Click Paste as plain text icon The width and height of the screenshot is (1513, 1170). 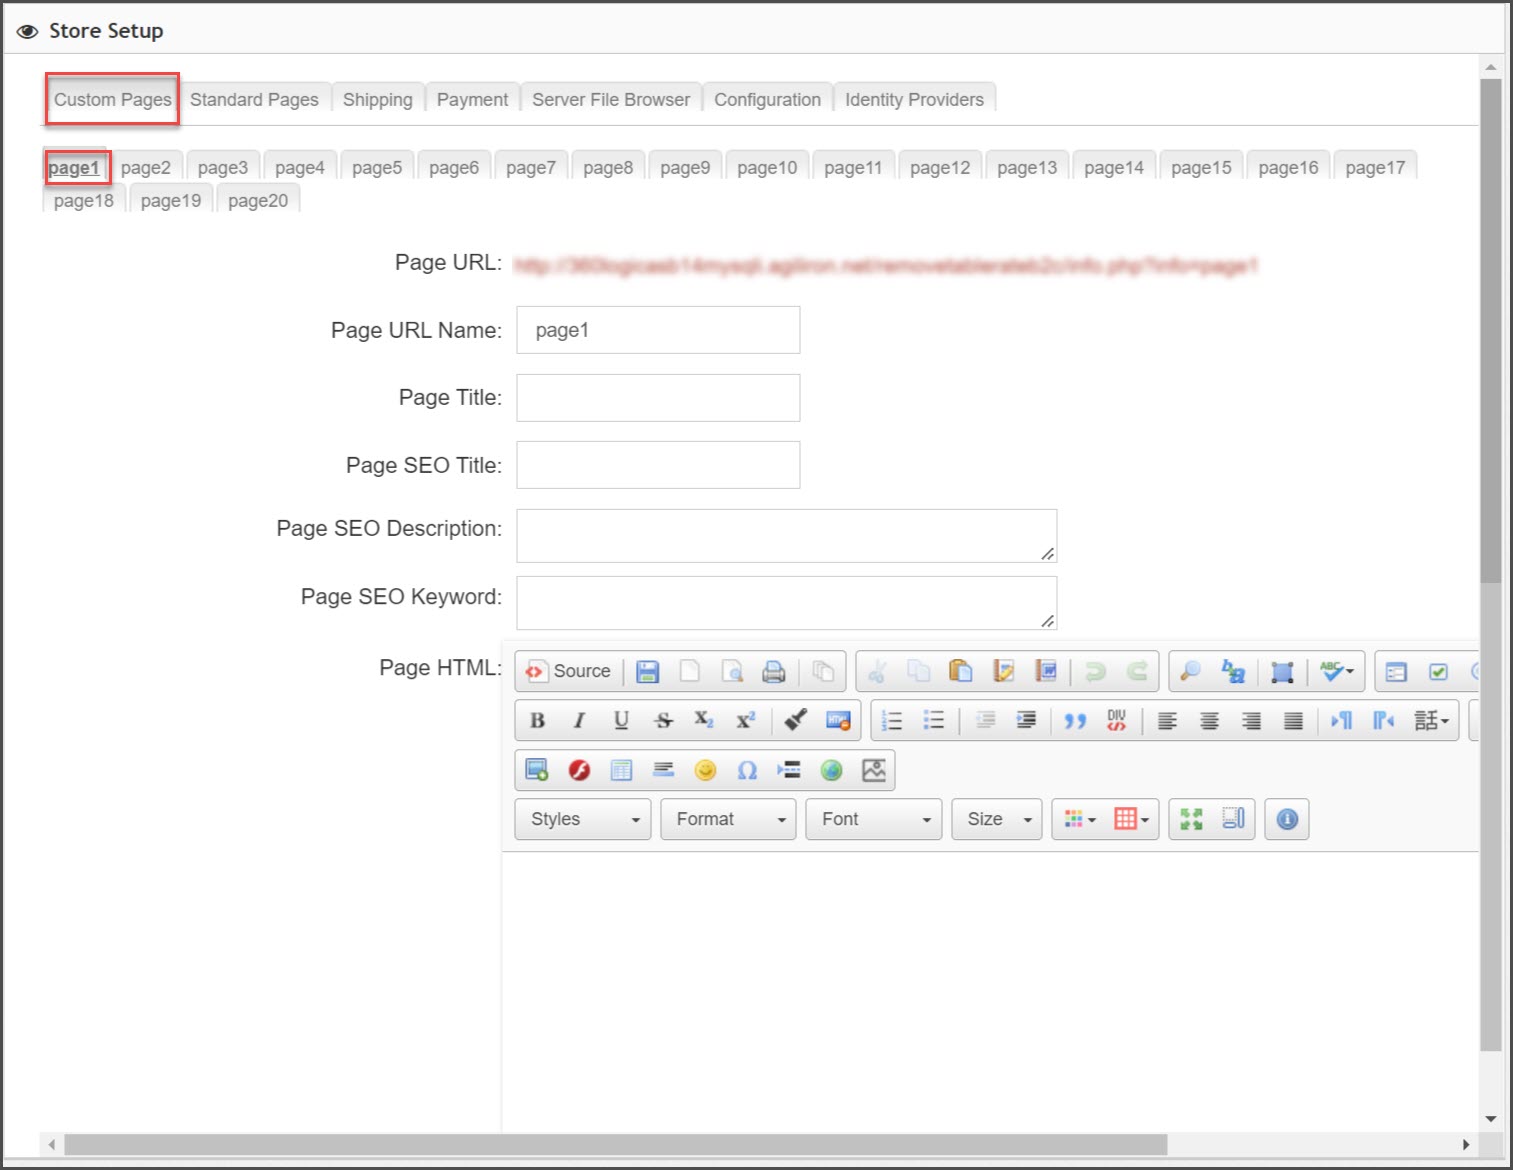click(1003, 671)
